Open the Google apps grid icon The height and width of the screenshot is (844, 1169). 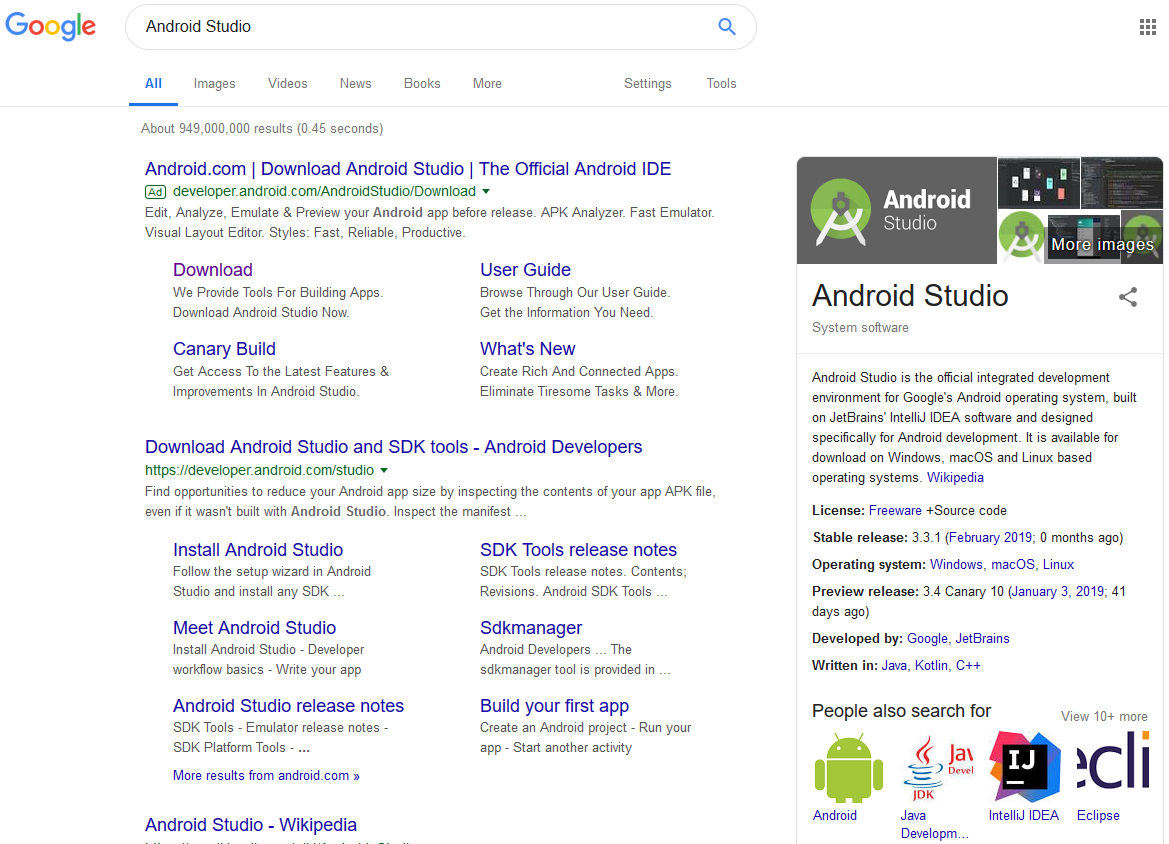coord(1148,27)
